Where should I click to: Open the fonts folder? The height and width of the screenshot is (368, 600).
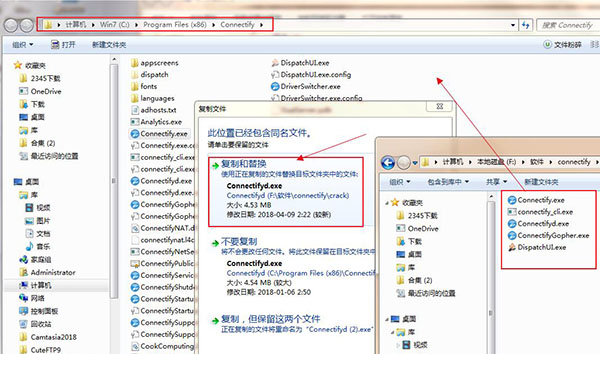pyautogui.click(x=144, y=86)
